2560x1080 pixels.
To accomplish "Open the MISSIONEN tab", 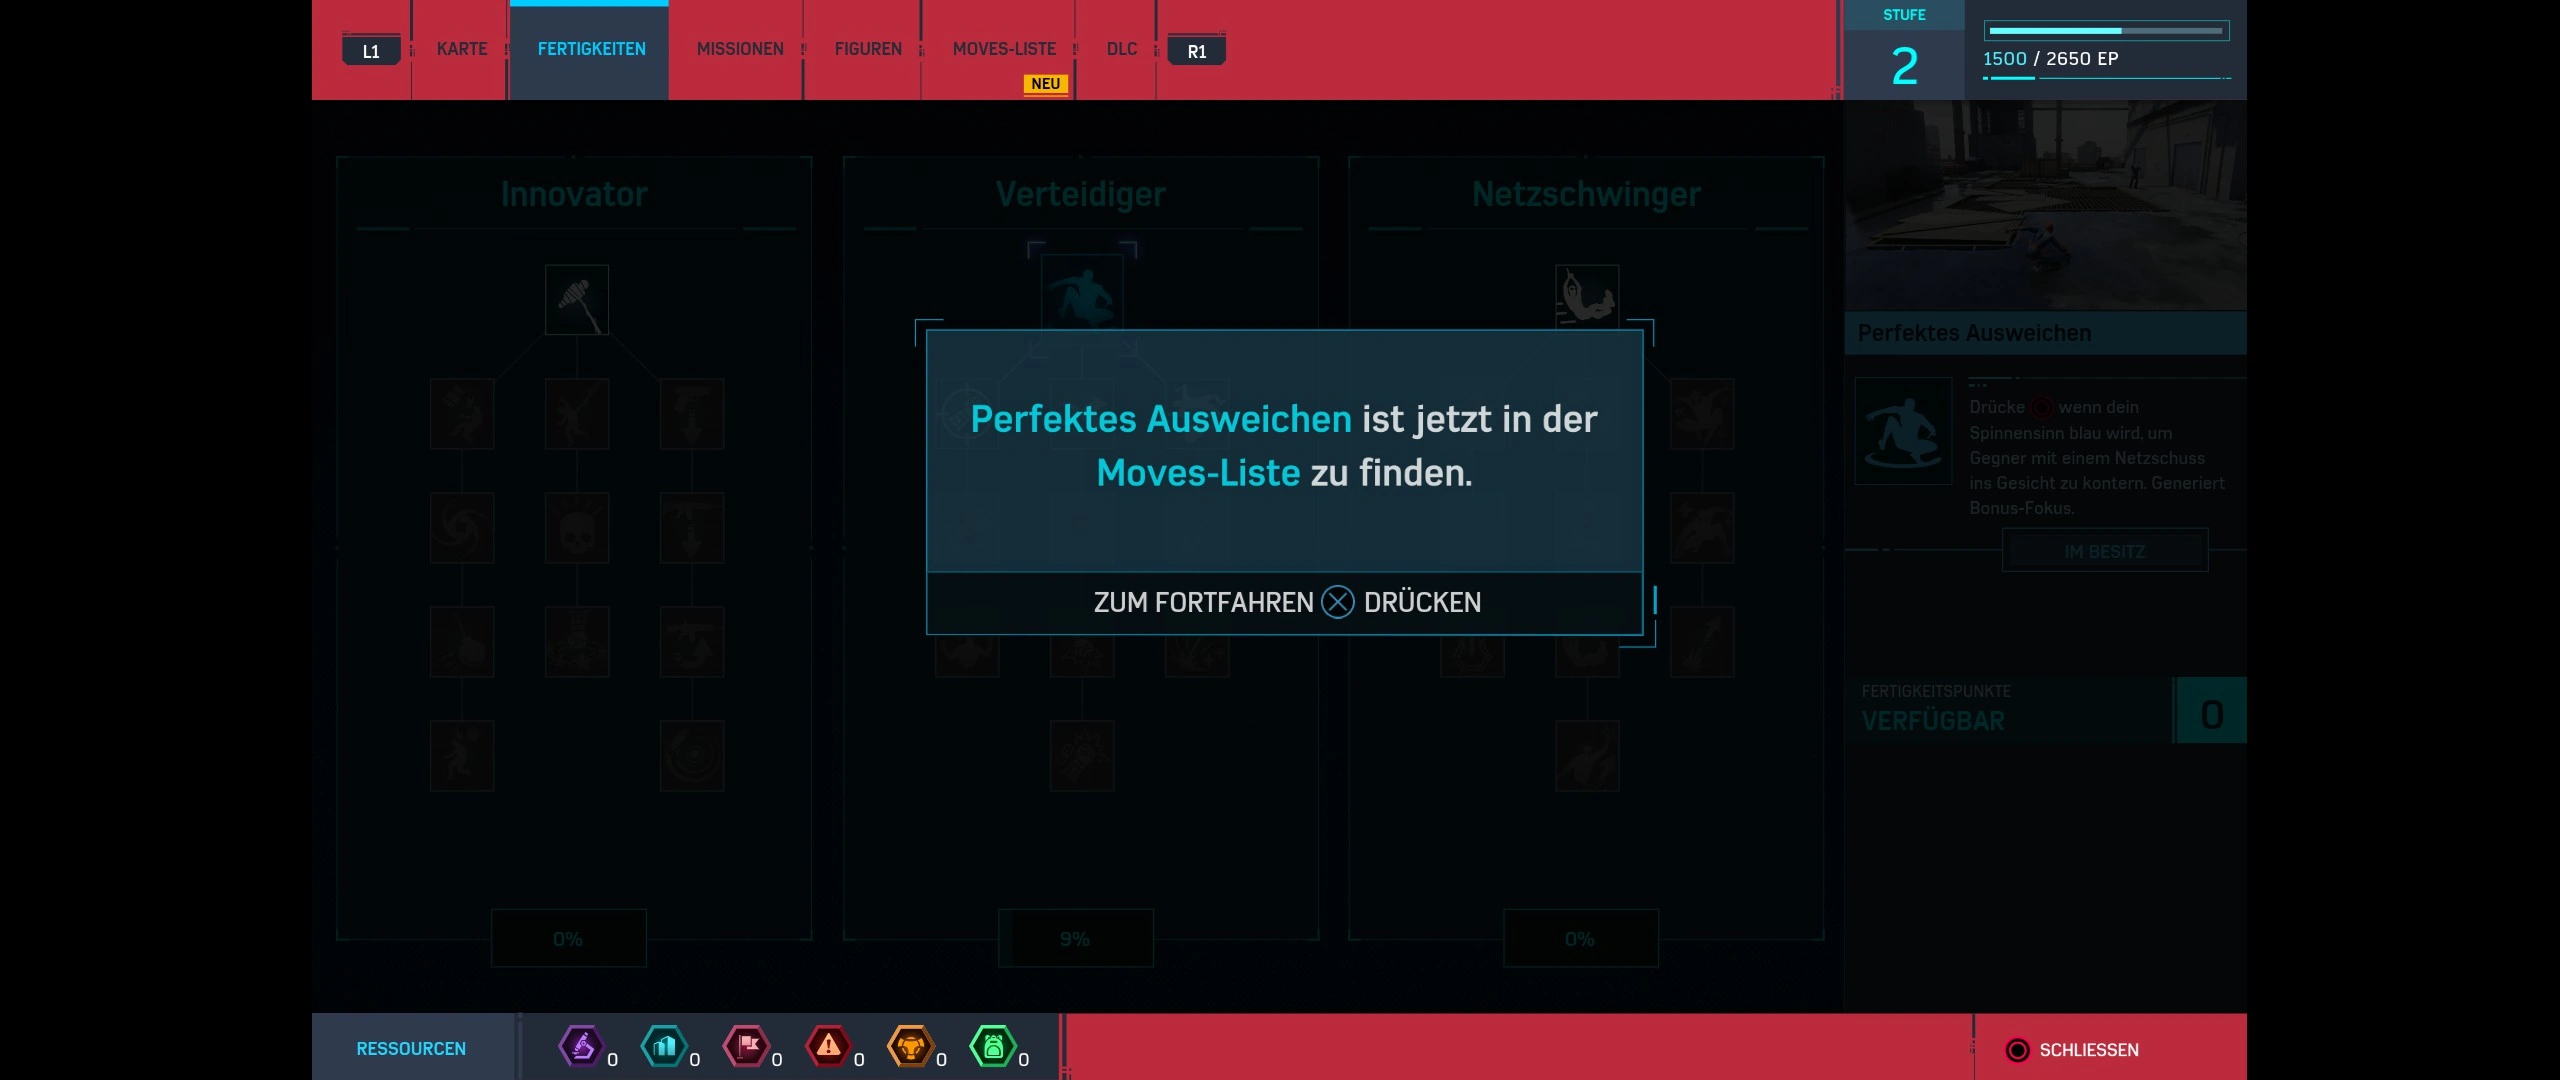I will pyautogui.click(x=740, y=49).
